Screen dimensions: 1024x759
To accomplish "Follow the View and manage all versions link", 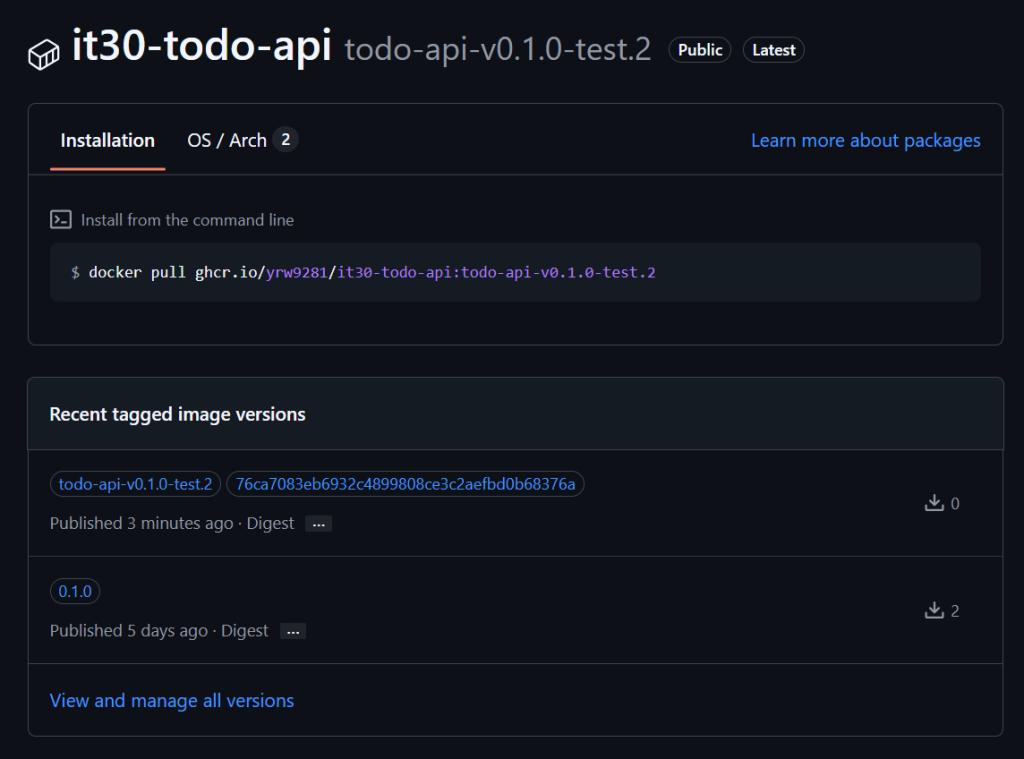I will coord(172,700).
